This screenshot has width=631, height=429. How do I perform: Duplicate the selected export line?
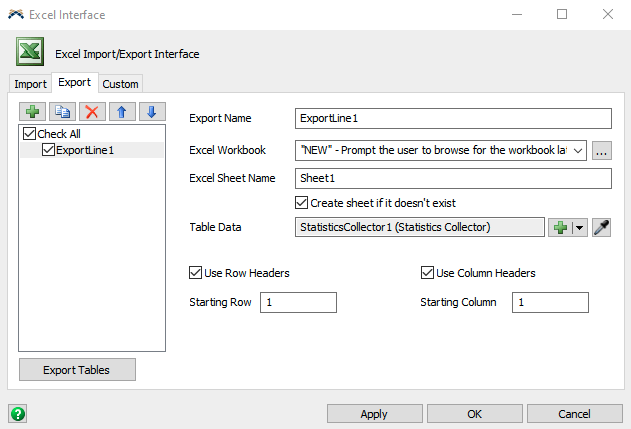click(62, 112)
